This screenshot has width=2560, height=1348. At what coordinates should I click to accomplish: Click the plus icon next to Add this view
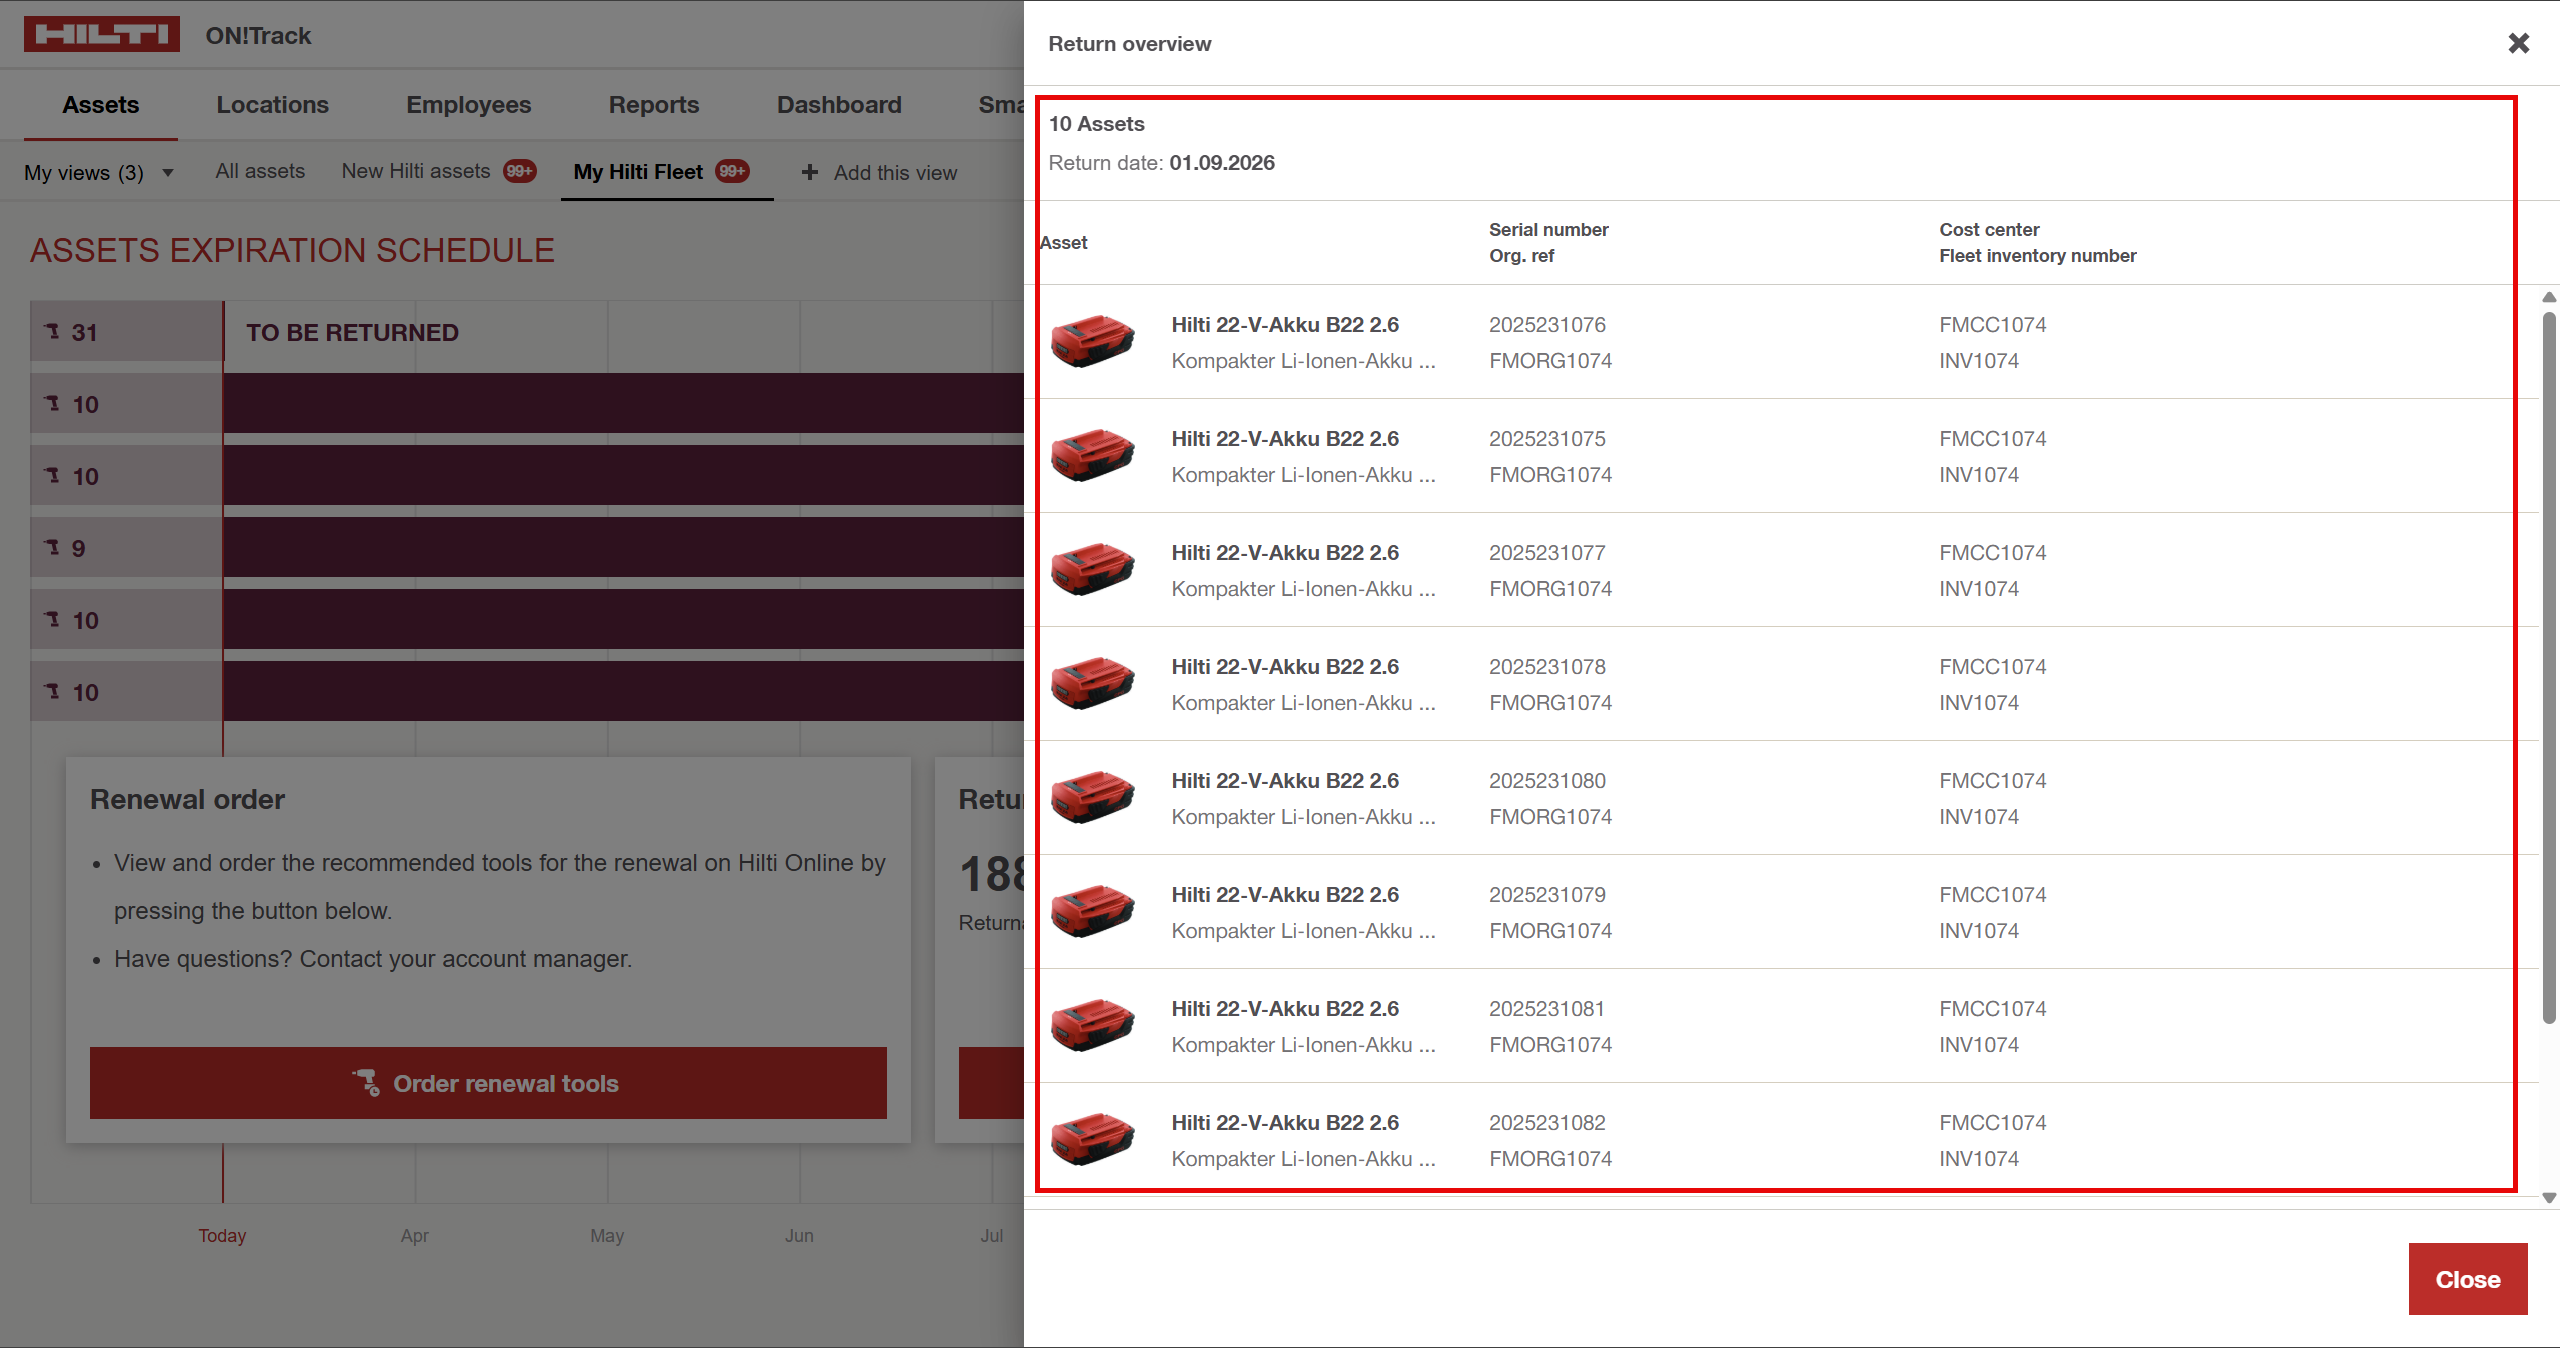point(809,172)
